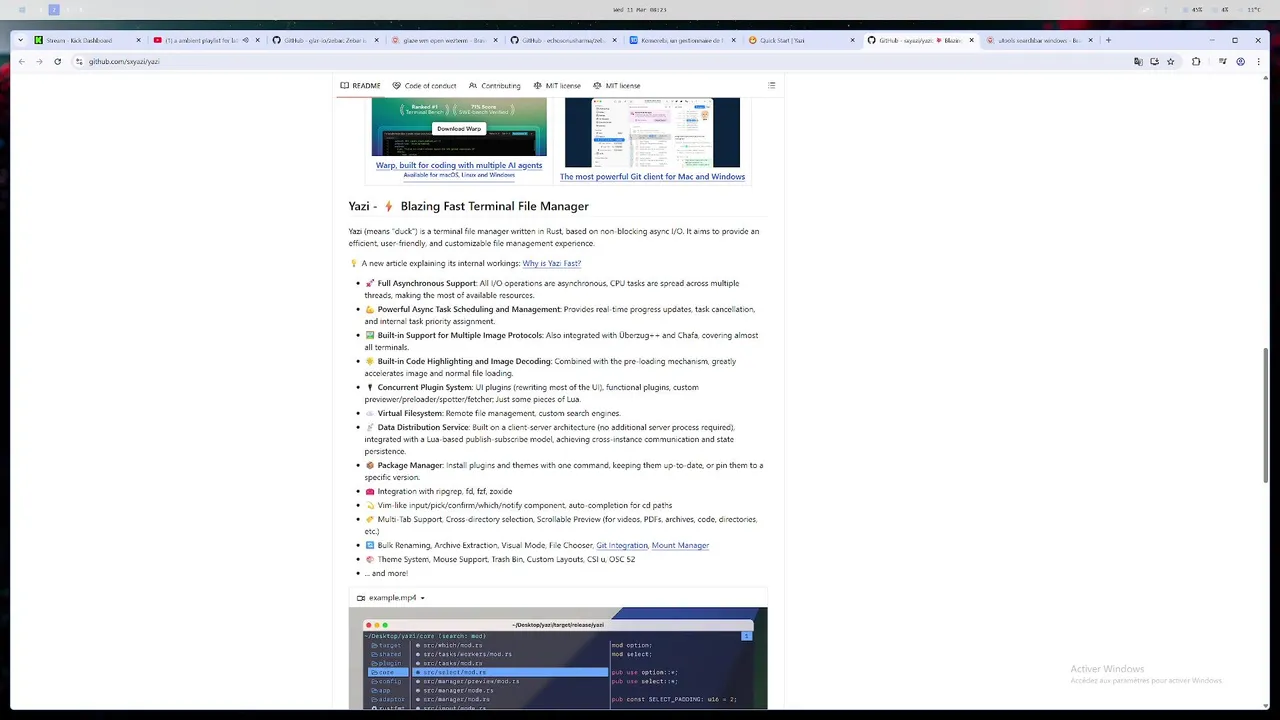Screen dimensions: 1280x720
Task: Play the example.mp4 video preview
Action: tap(558, 659)
